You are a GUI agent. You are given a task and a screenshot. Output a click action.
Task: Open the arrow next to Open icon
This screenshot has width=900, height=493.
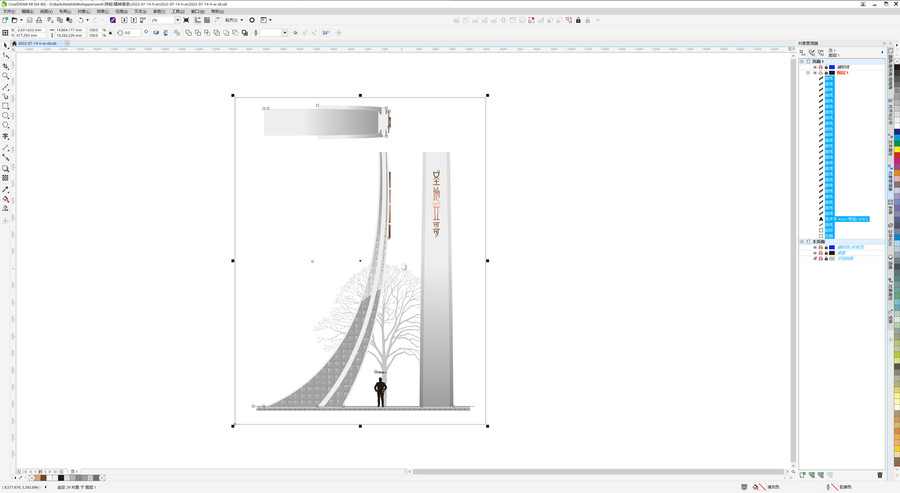coord(21,20)
